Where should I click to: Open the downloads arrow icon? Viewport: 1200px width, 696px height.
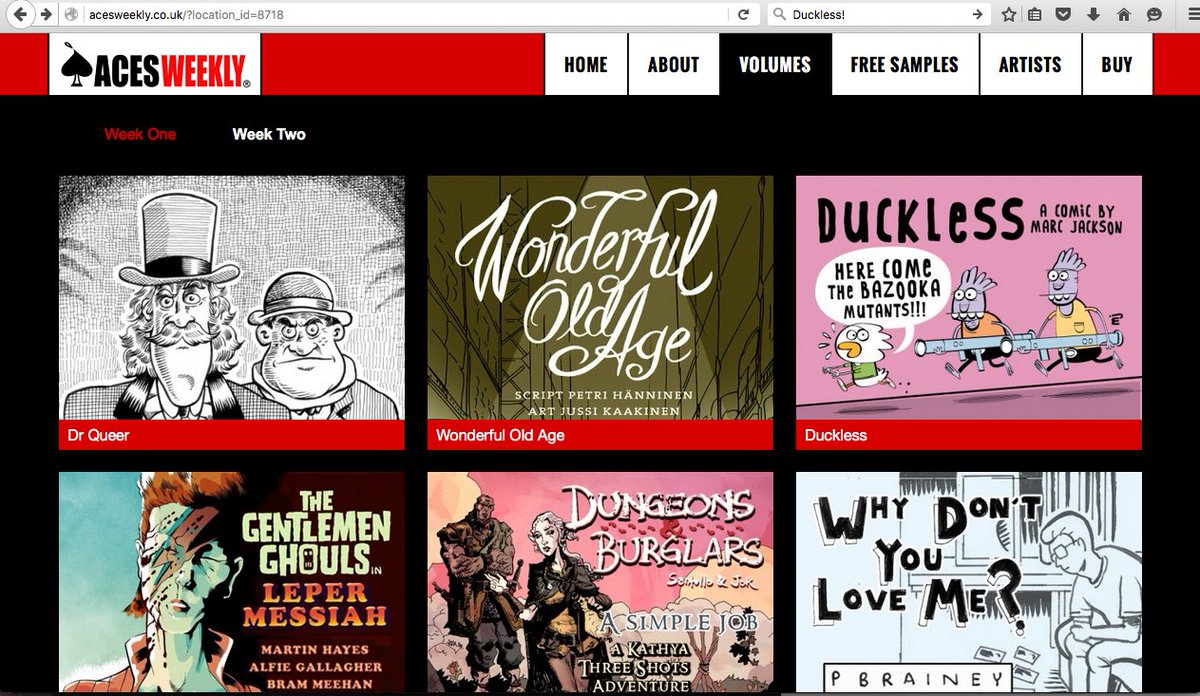pyautogui.click(x=1093, y=15)
